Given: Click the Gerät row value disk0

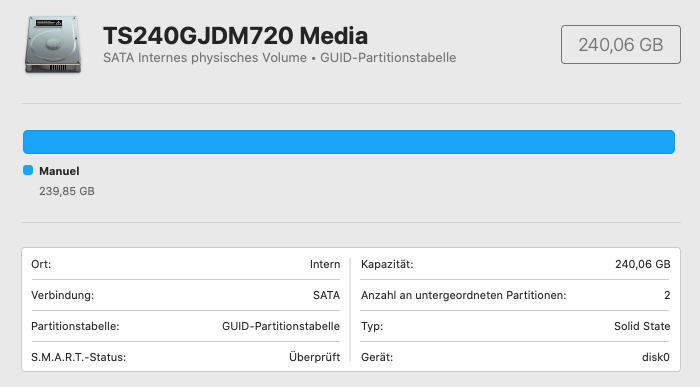Looking at the screenshot, I should 656,357.
